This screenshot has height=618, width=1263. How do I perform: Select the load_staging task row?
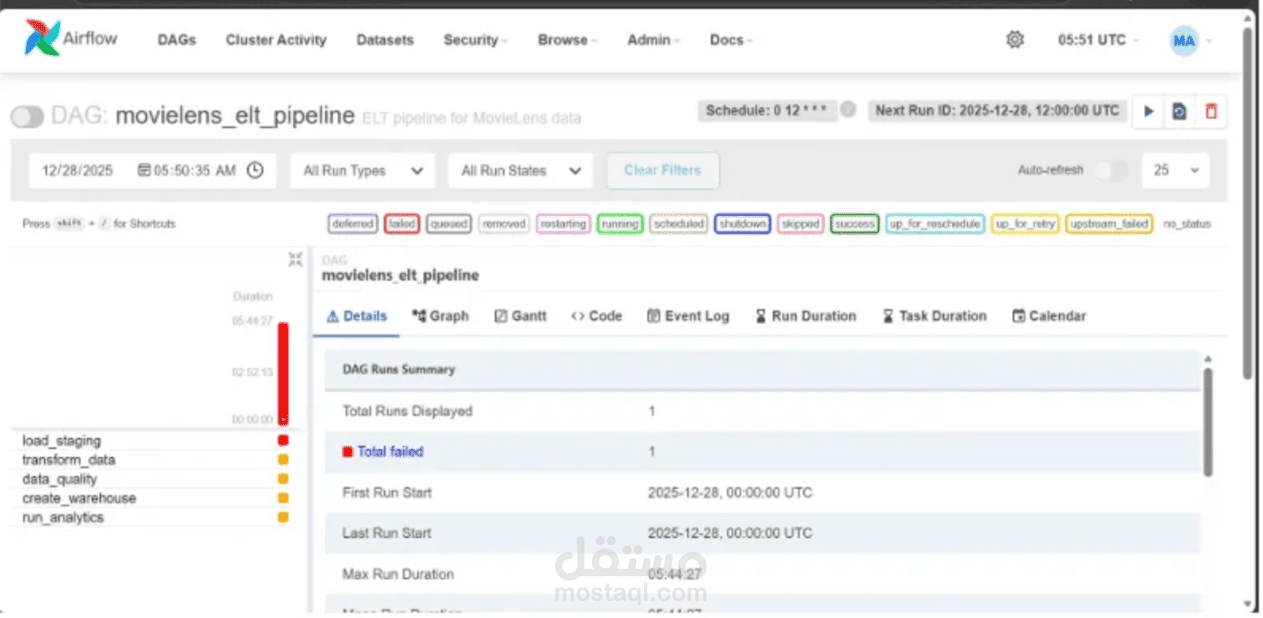coord(155,440)
